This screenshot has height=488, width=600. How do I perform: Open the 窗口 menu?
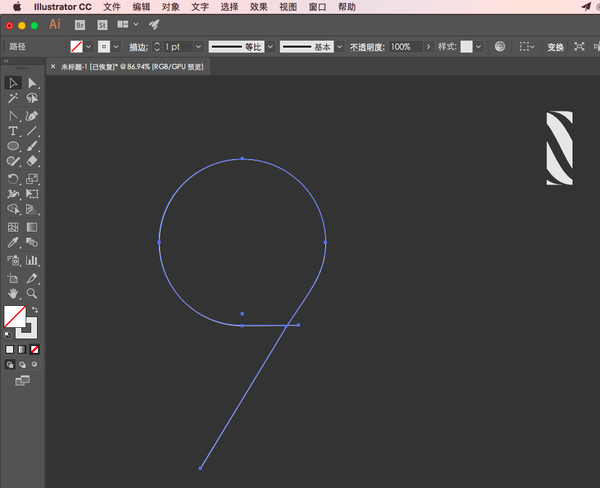[x=317, y=6]
